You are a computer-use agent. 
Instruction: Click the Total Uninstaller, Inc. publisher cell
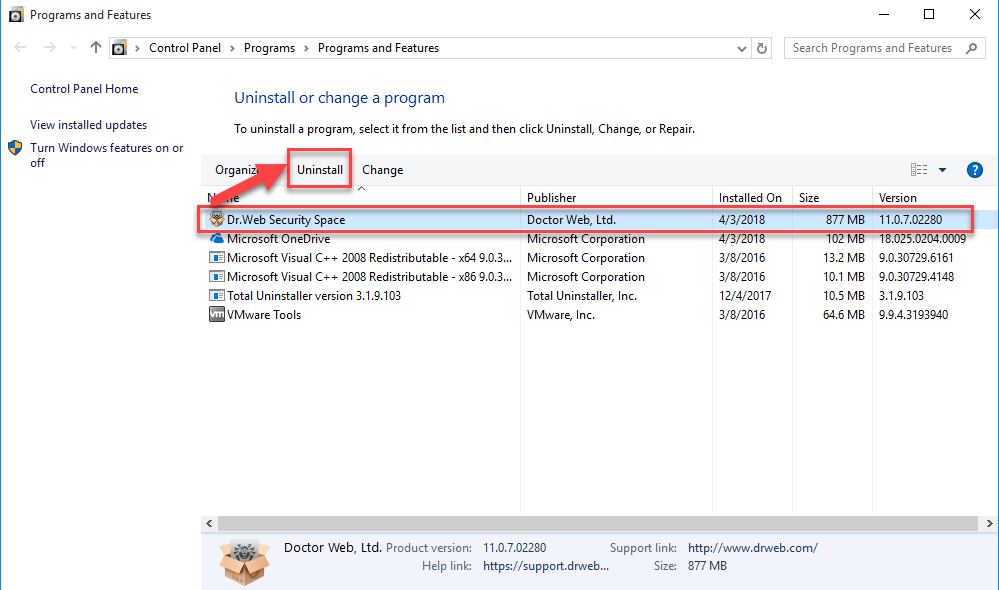[582, 296]
